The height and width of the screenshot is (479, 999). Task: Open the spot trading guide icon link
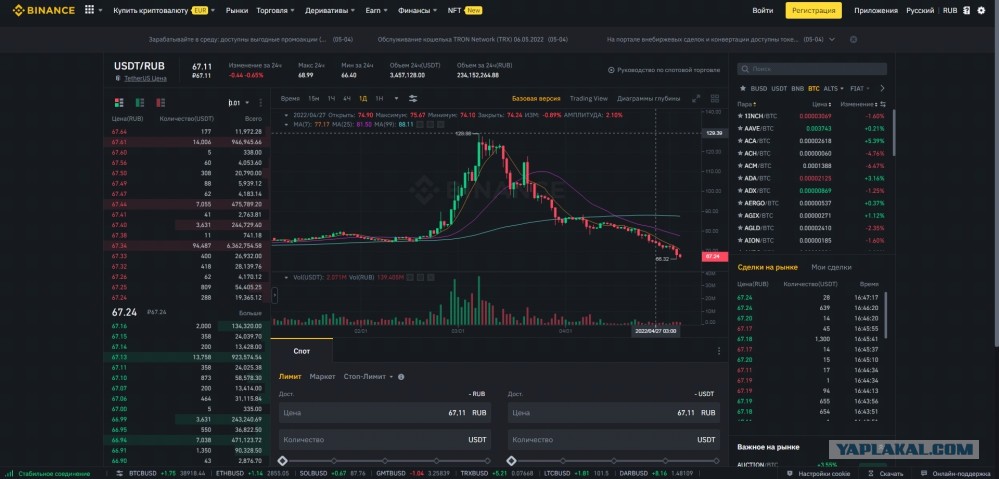click(x=611, y=70)
